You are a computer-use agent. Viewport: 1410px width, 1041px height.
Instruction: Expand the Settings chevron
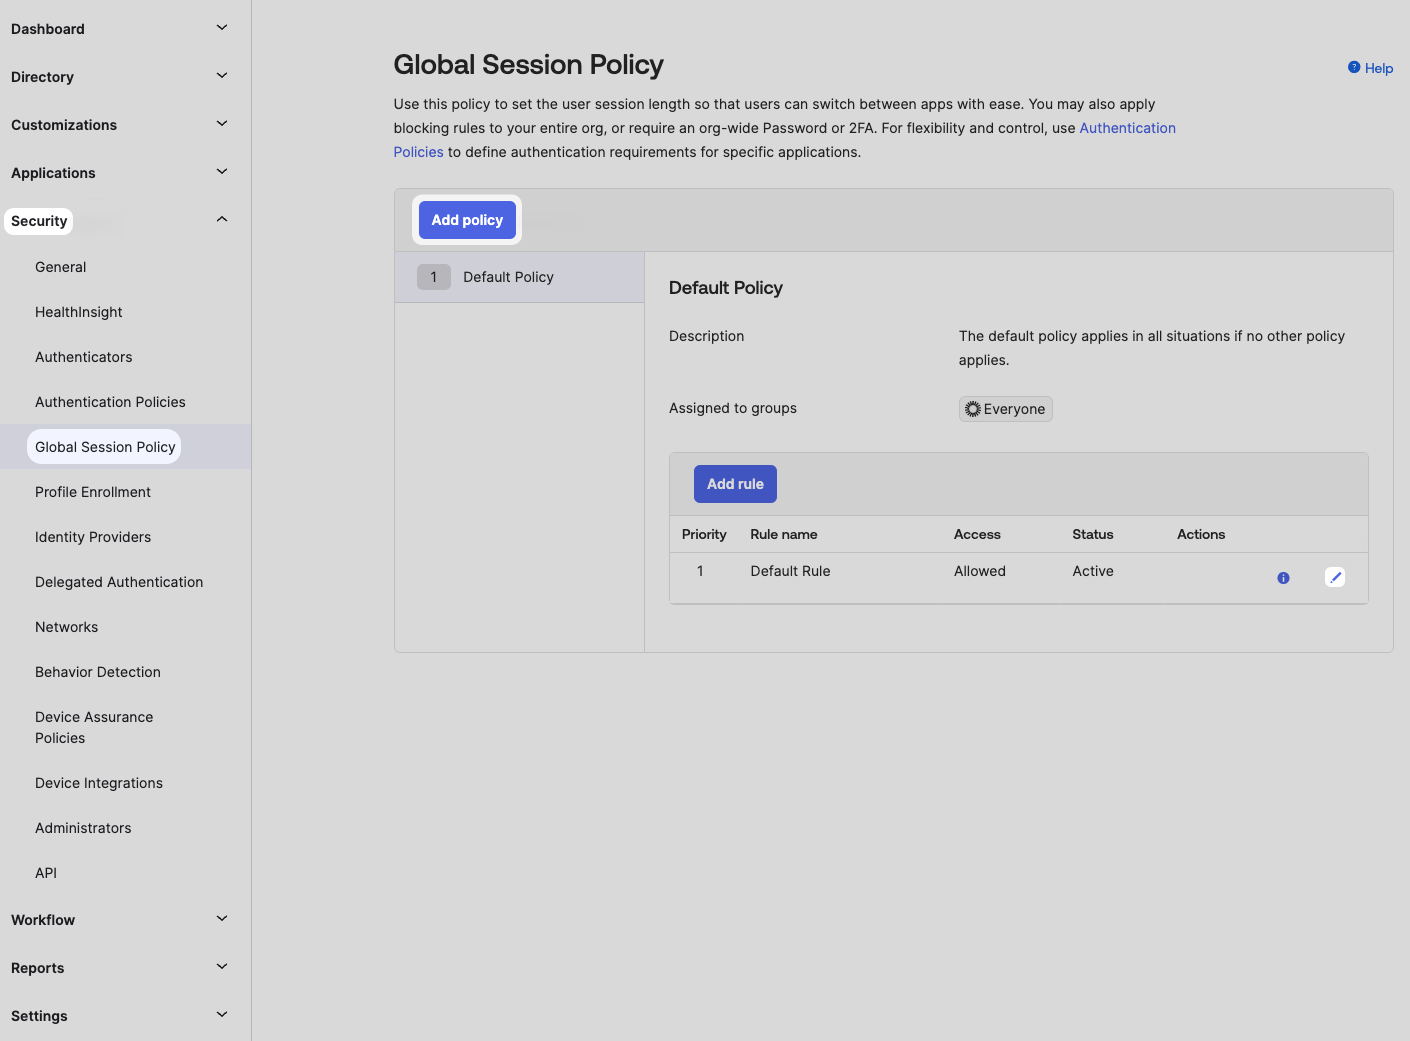[222, 1015]
